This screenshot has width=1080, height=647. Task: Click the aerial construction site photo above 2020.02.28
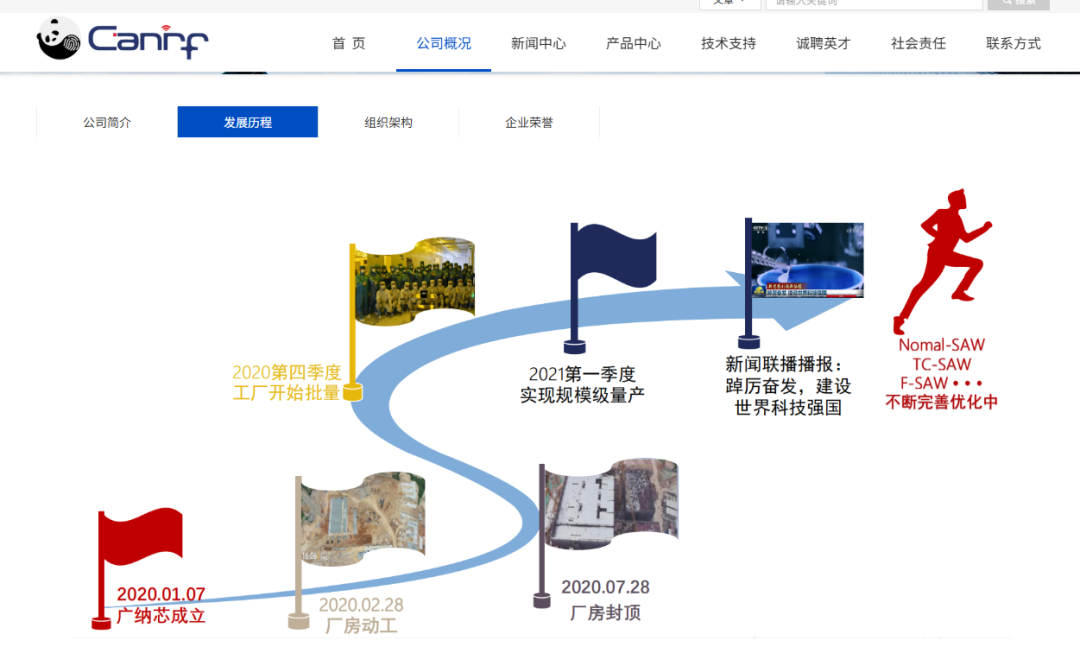tap(363, 518)
